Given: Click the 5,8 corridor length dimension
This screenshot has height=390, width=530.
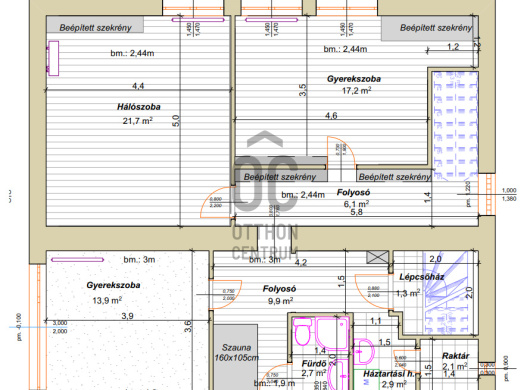Looking at the screenshot, I should (x=357, y=212).
